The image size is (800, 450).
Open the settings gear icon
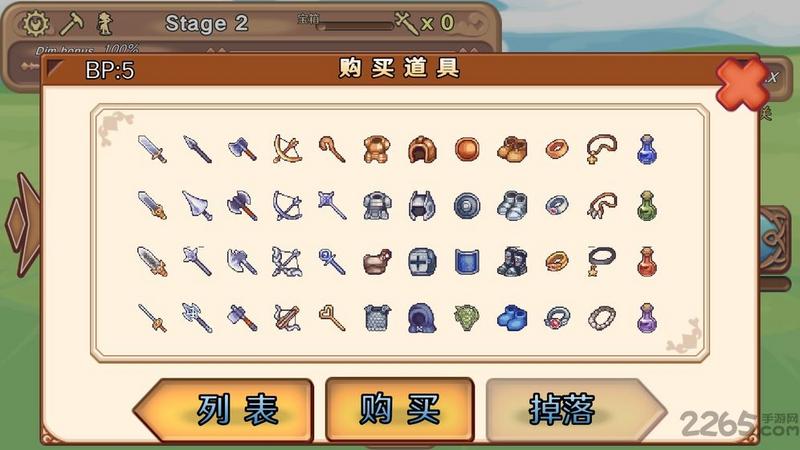35,24
